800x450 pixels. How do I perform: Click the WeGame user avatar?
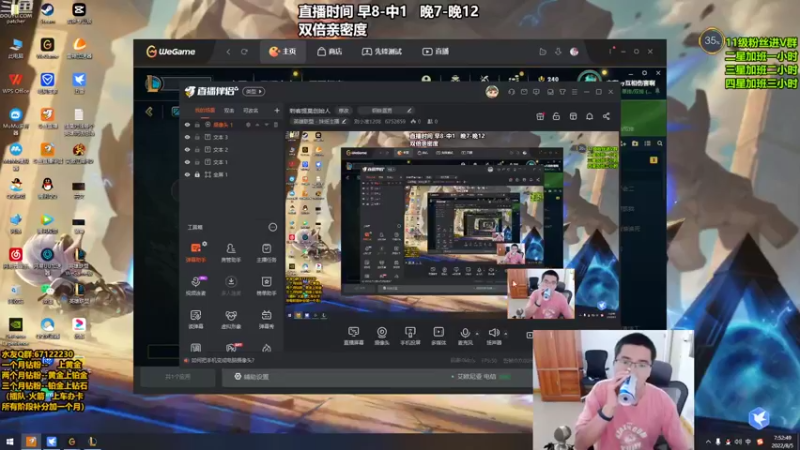click(x=574, y=52)
